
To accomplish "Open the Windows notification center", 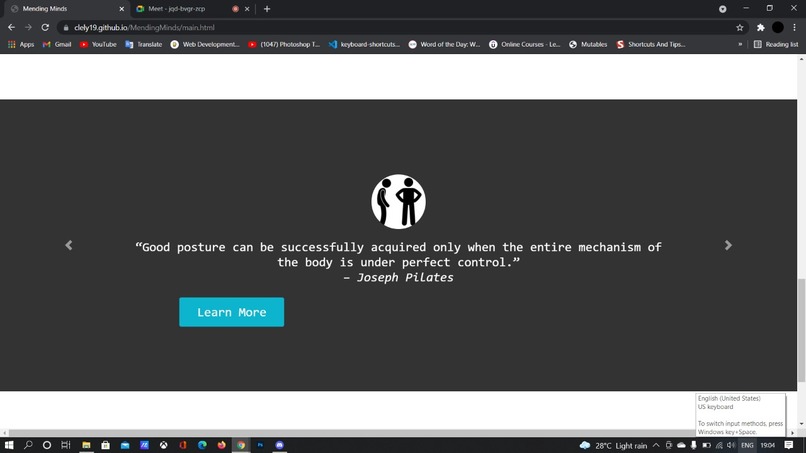I will 789,445.
